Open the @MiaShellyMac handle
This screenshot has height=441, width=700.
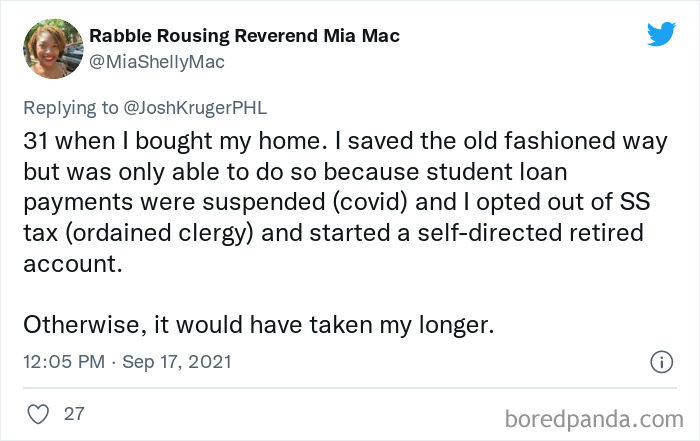157,62
